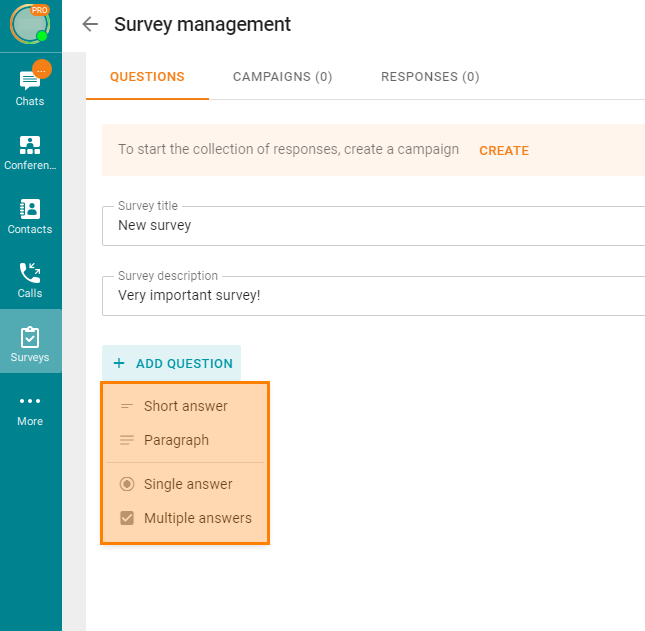Open the More menu in sidebar

[30, 411]
